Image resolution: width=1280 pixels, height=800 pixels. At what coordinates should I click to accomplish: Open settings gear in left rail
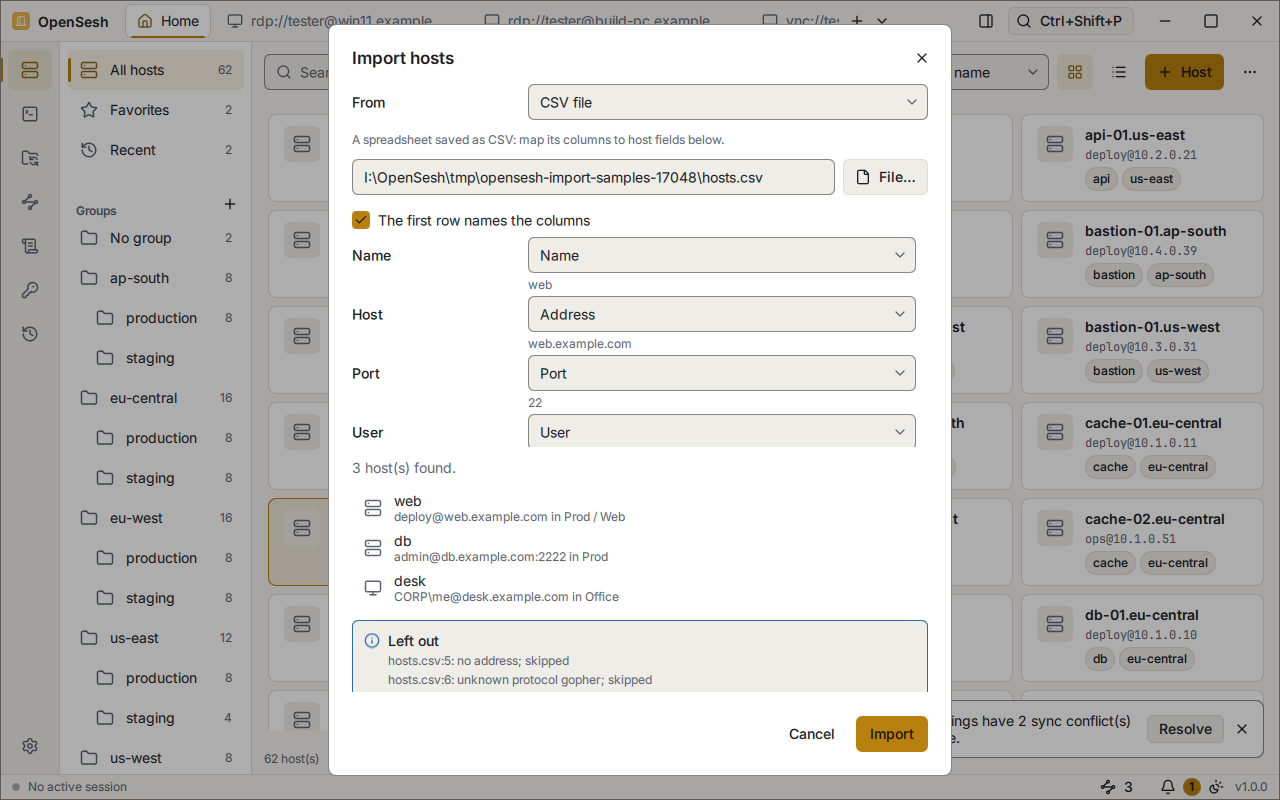[x=29, y=746]
